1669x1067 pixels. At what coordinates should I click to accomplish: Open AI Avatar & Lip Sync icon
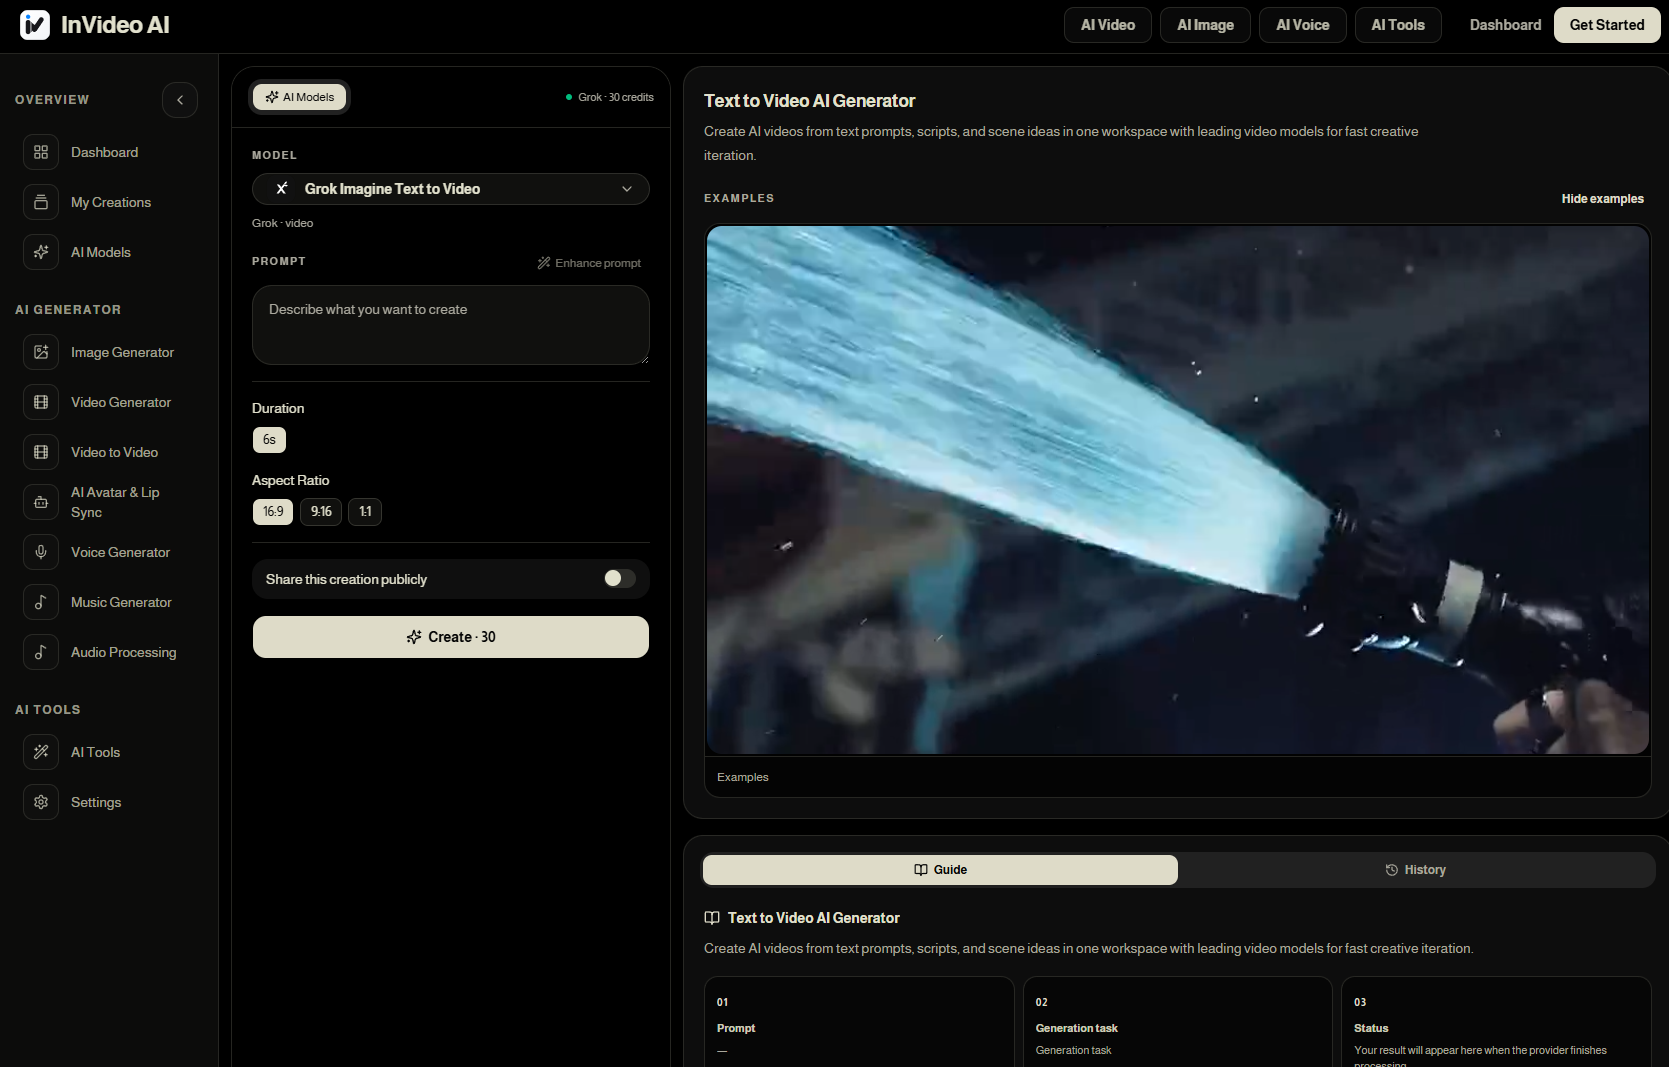click(x=41, y=502)
